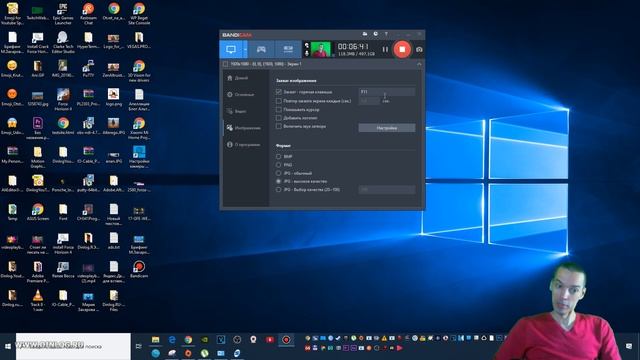Collapse the target info bar chevron
The image size is (640, 360).
click(419, 64)
